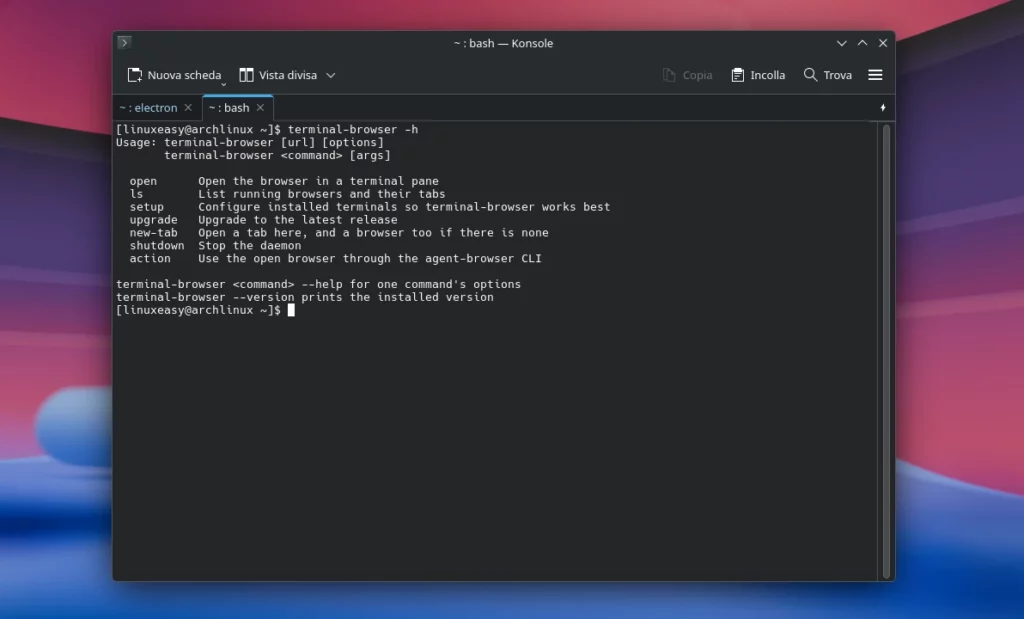
Task: Expand the Nuova scheda dropdown arrow
Action: (x=223, y=84)
